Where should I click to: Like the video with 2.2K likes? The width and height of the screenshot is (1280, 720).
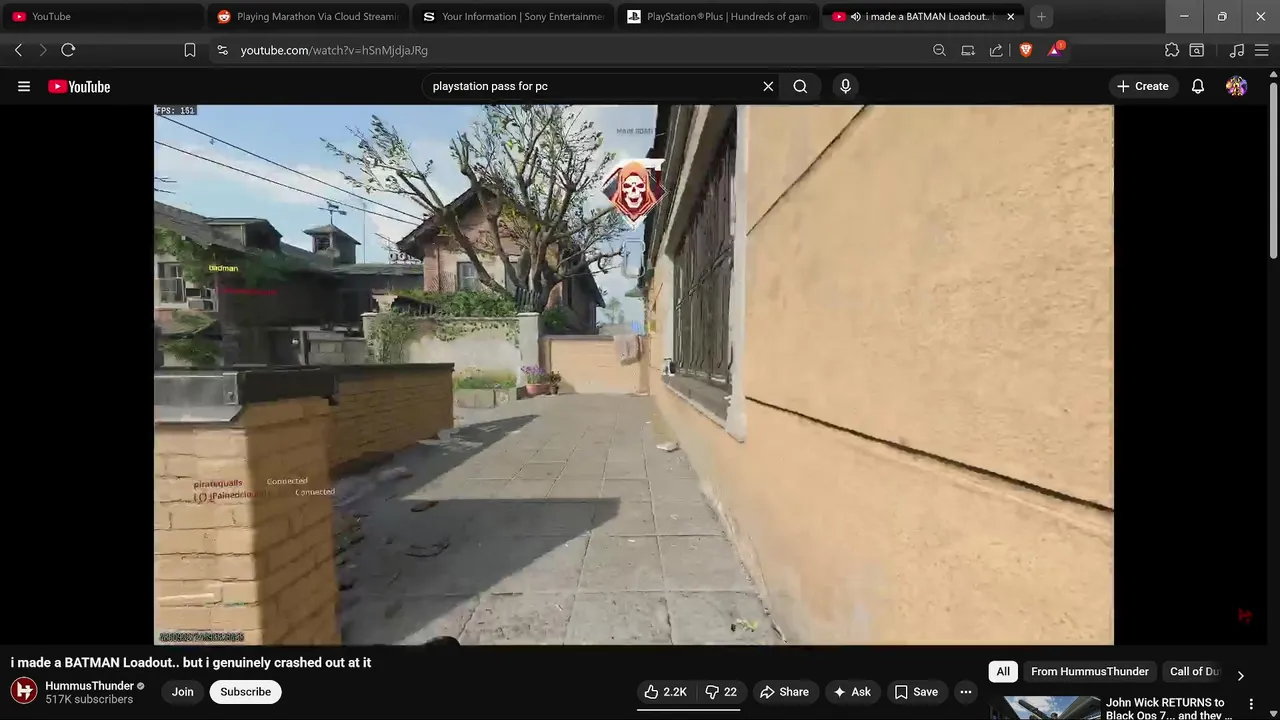pyautogui.click(x=666, y=692)
